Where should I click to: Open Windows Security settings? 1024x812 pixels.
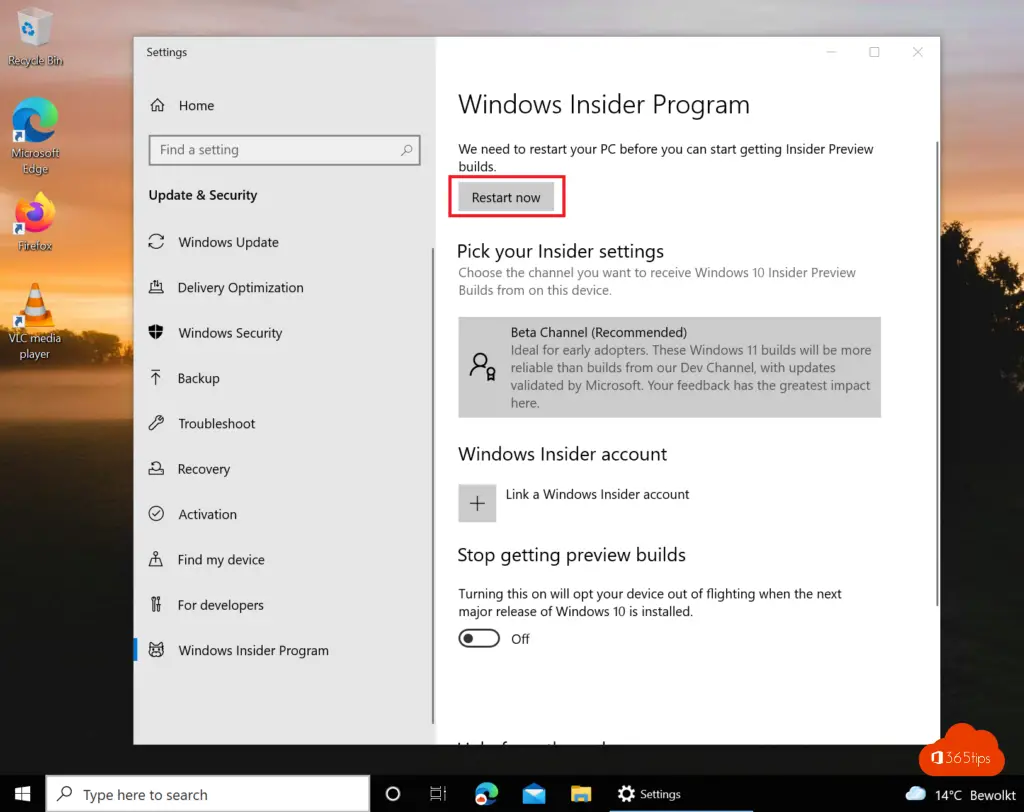click(231, 332)
